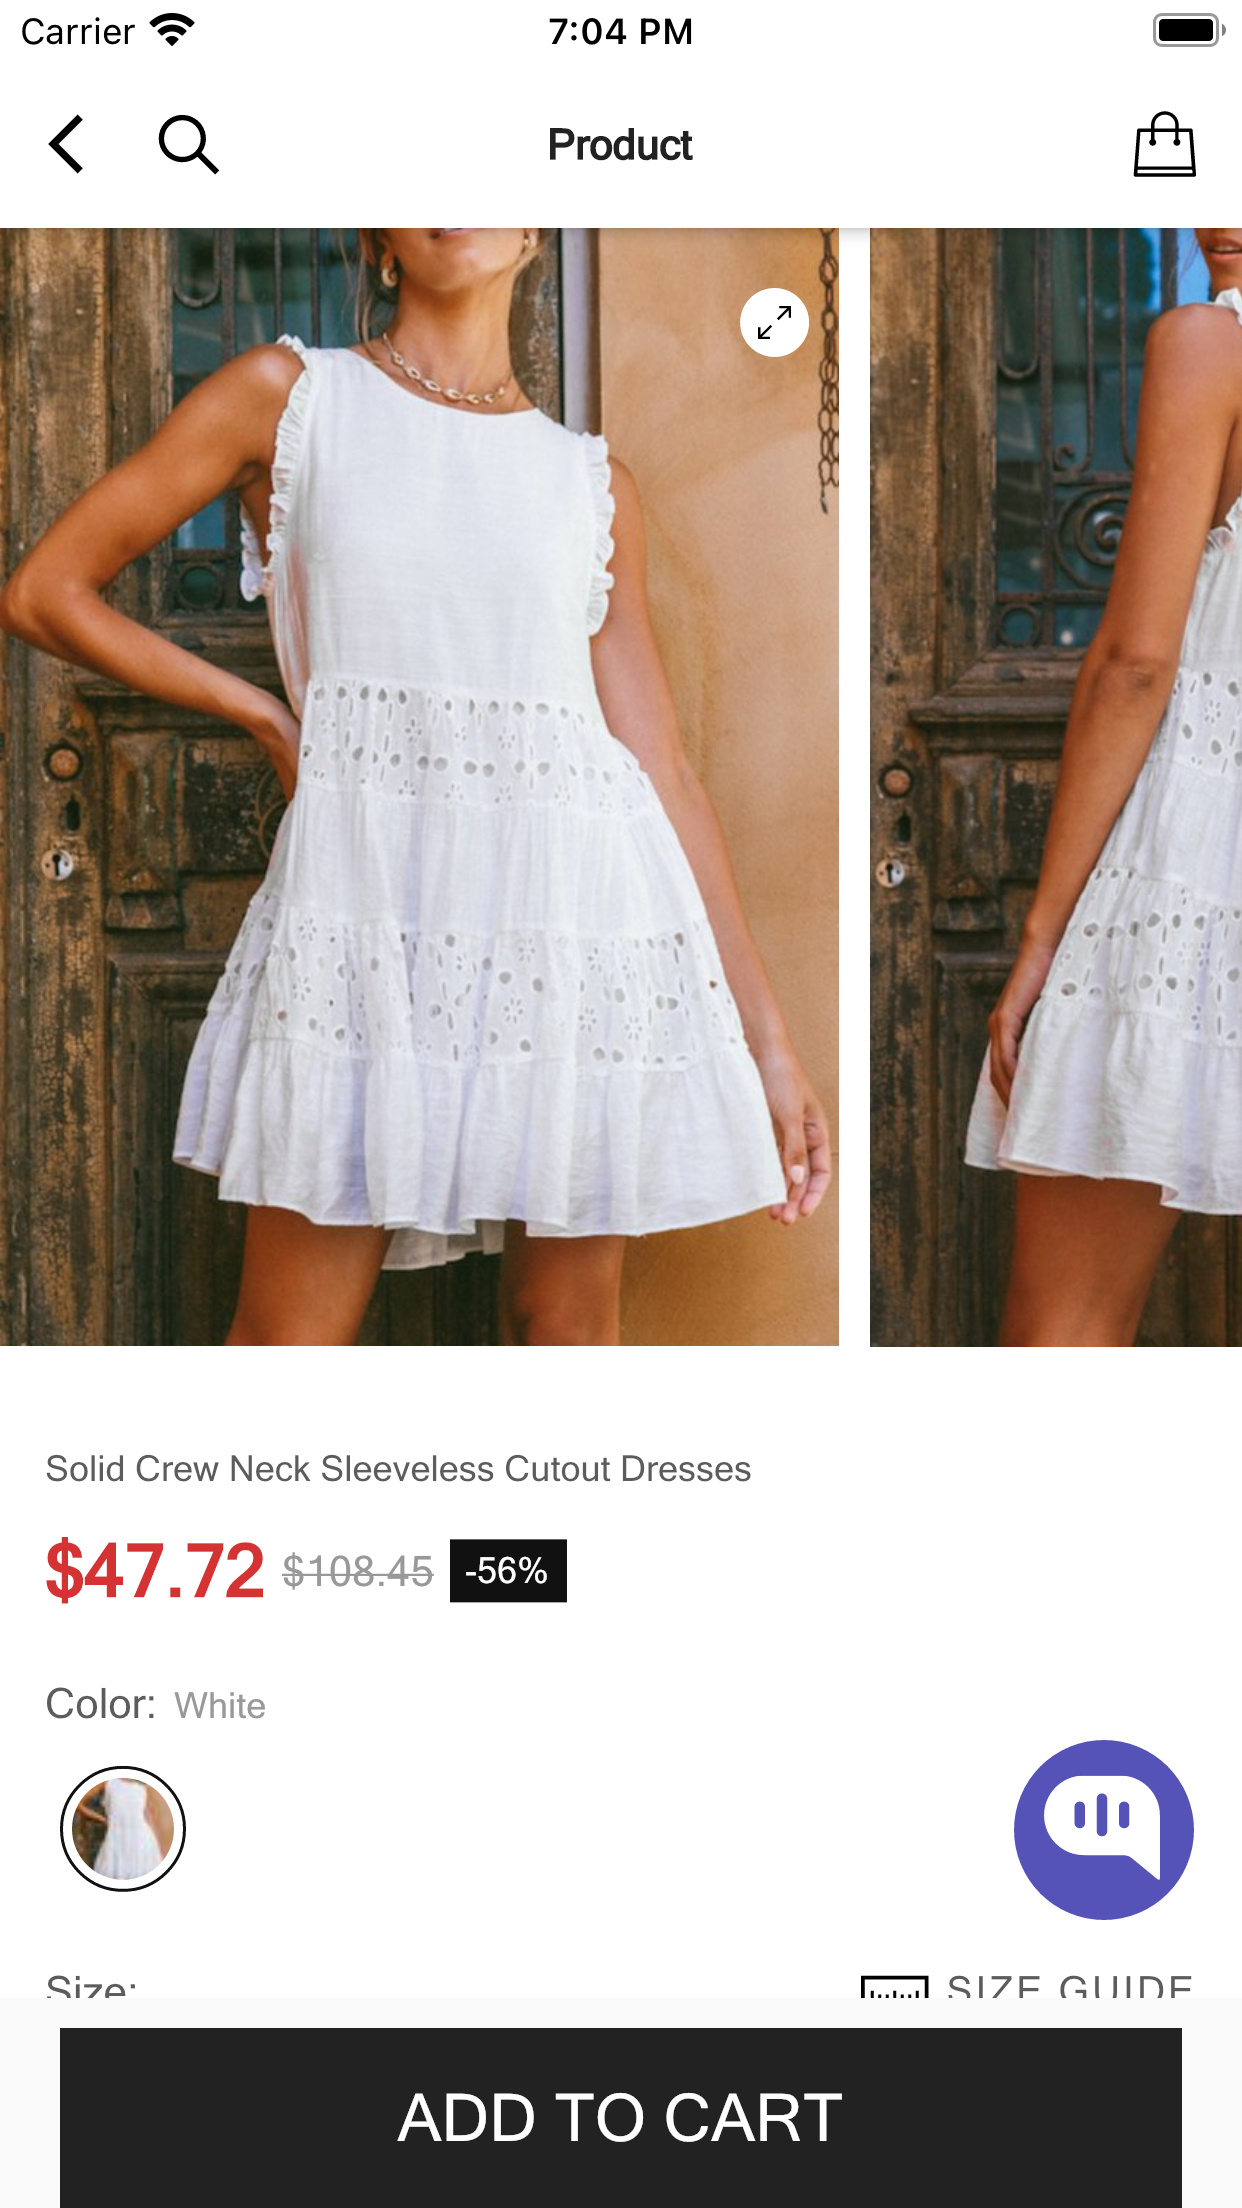1242x2208 pixels.
Task: Open the shopping bag cart icon
Action: click(1164, 145)
